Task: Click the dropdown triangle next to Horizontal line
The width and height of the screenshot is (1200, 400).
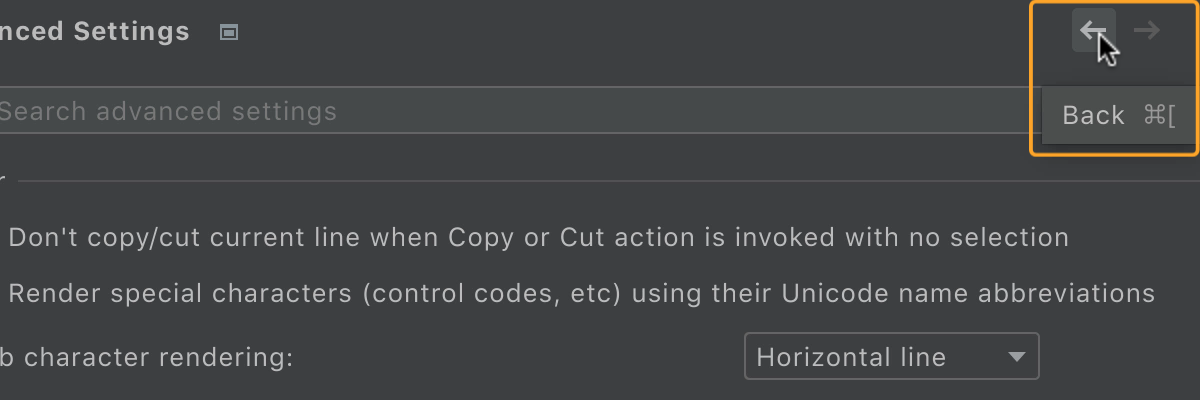Action: [x=1017, y=356]
